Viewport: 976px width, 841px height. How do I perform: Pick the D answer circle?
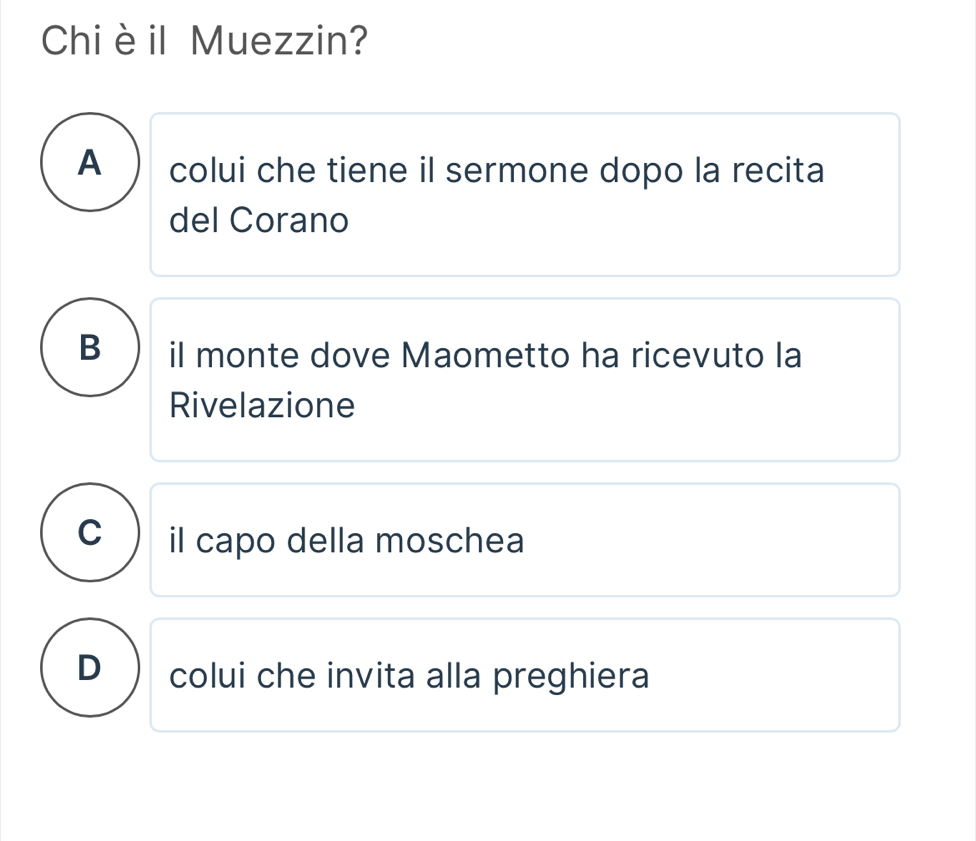[x=91, y=667]
